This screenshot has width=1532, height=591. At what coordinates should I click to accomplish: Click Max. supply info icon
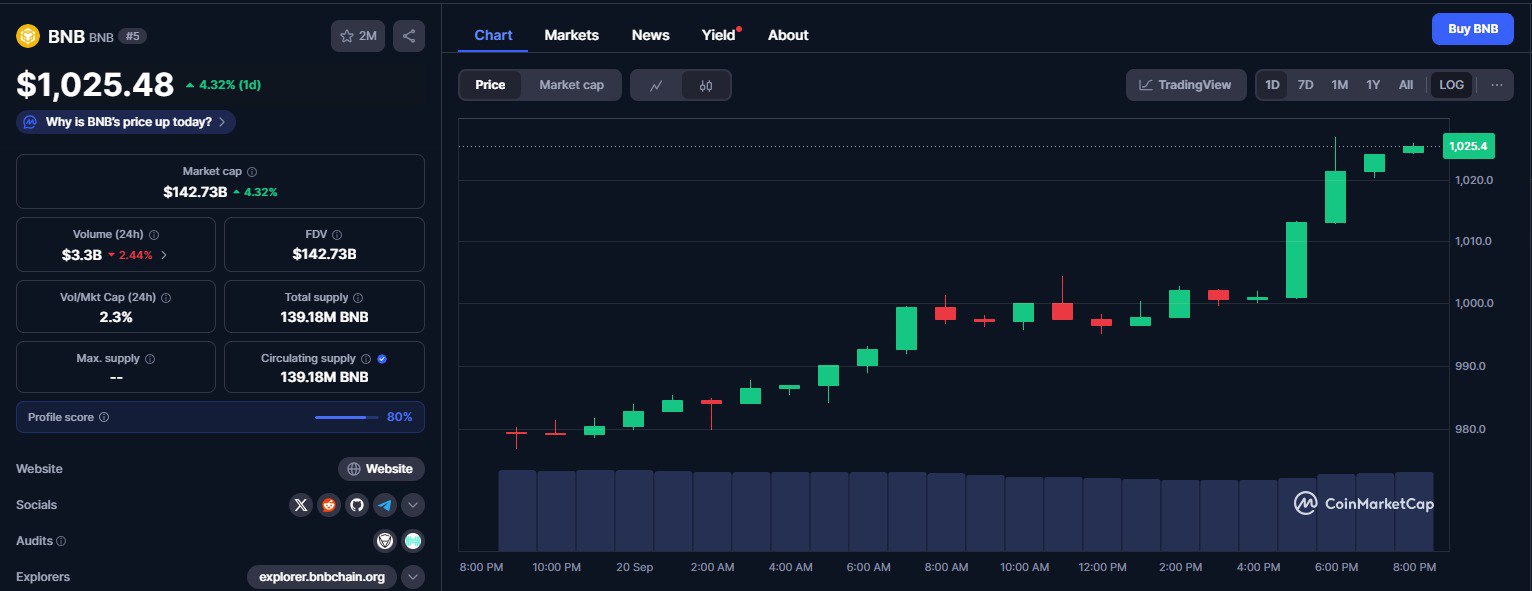(150, 358)
